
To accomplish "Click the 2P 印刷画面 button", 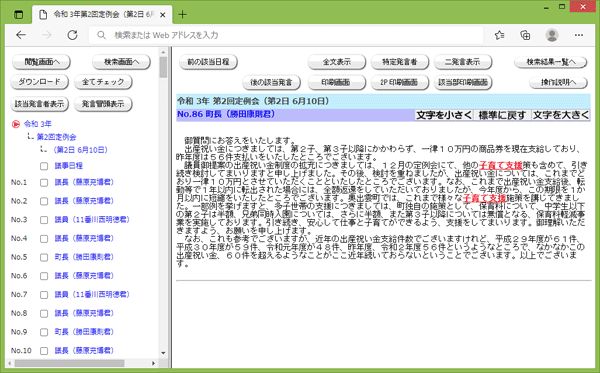I will pyautogui.click(x=399, y=82).
